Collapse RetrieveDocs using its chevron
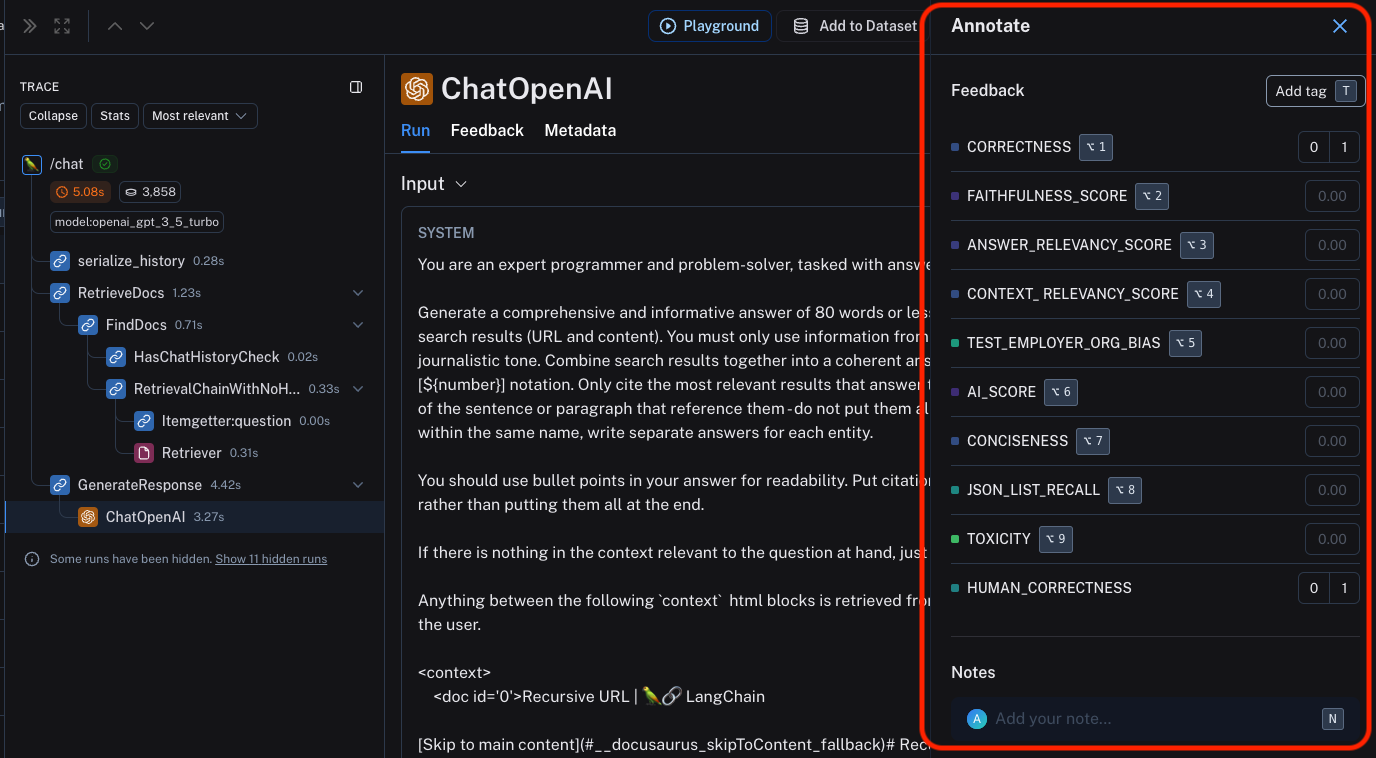 coord(357,292)
